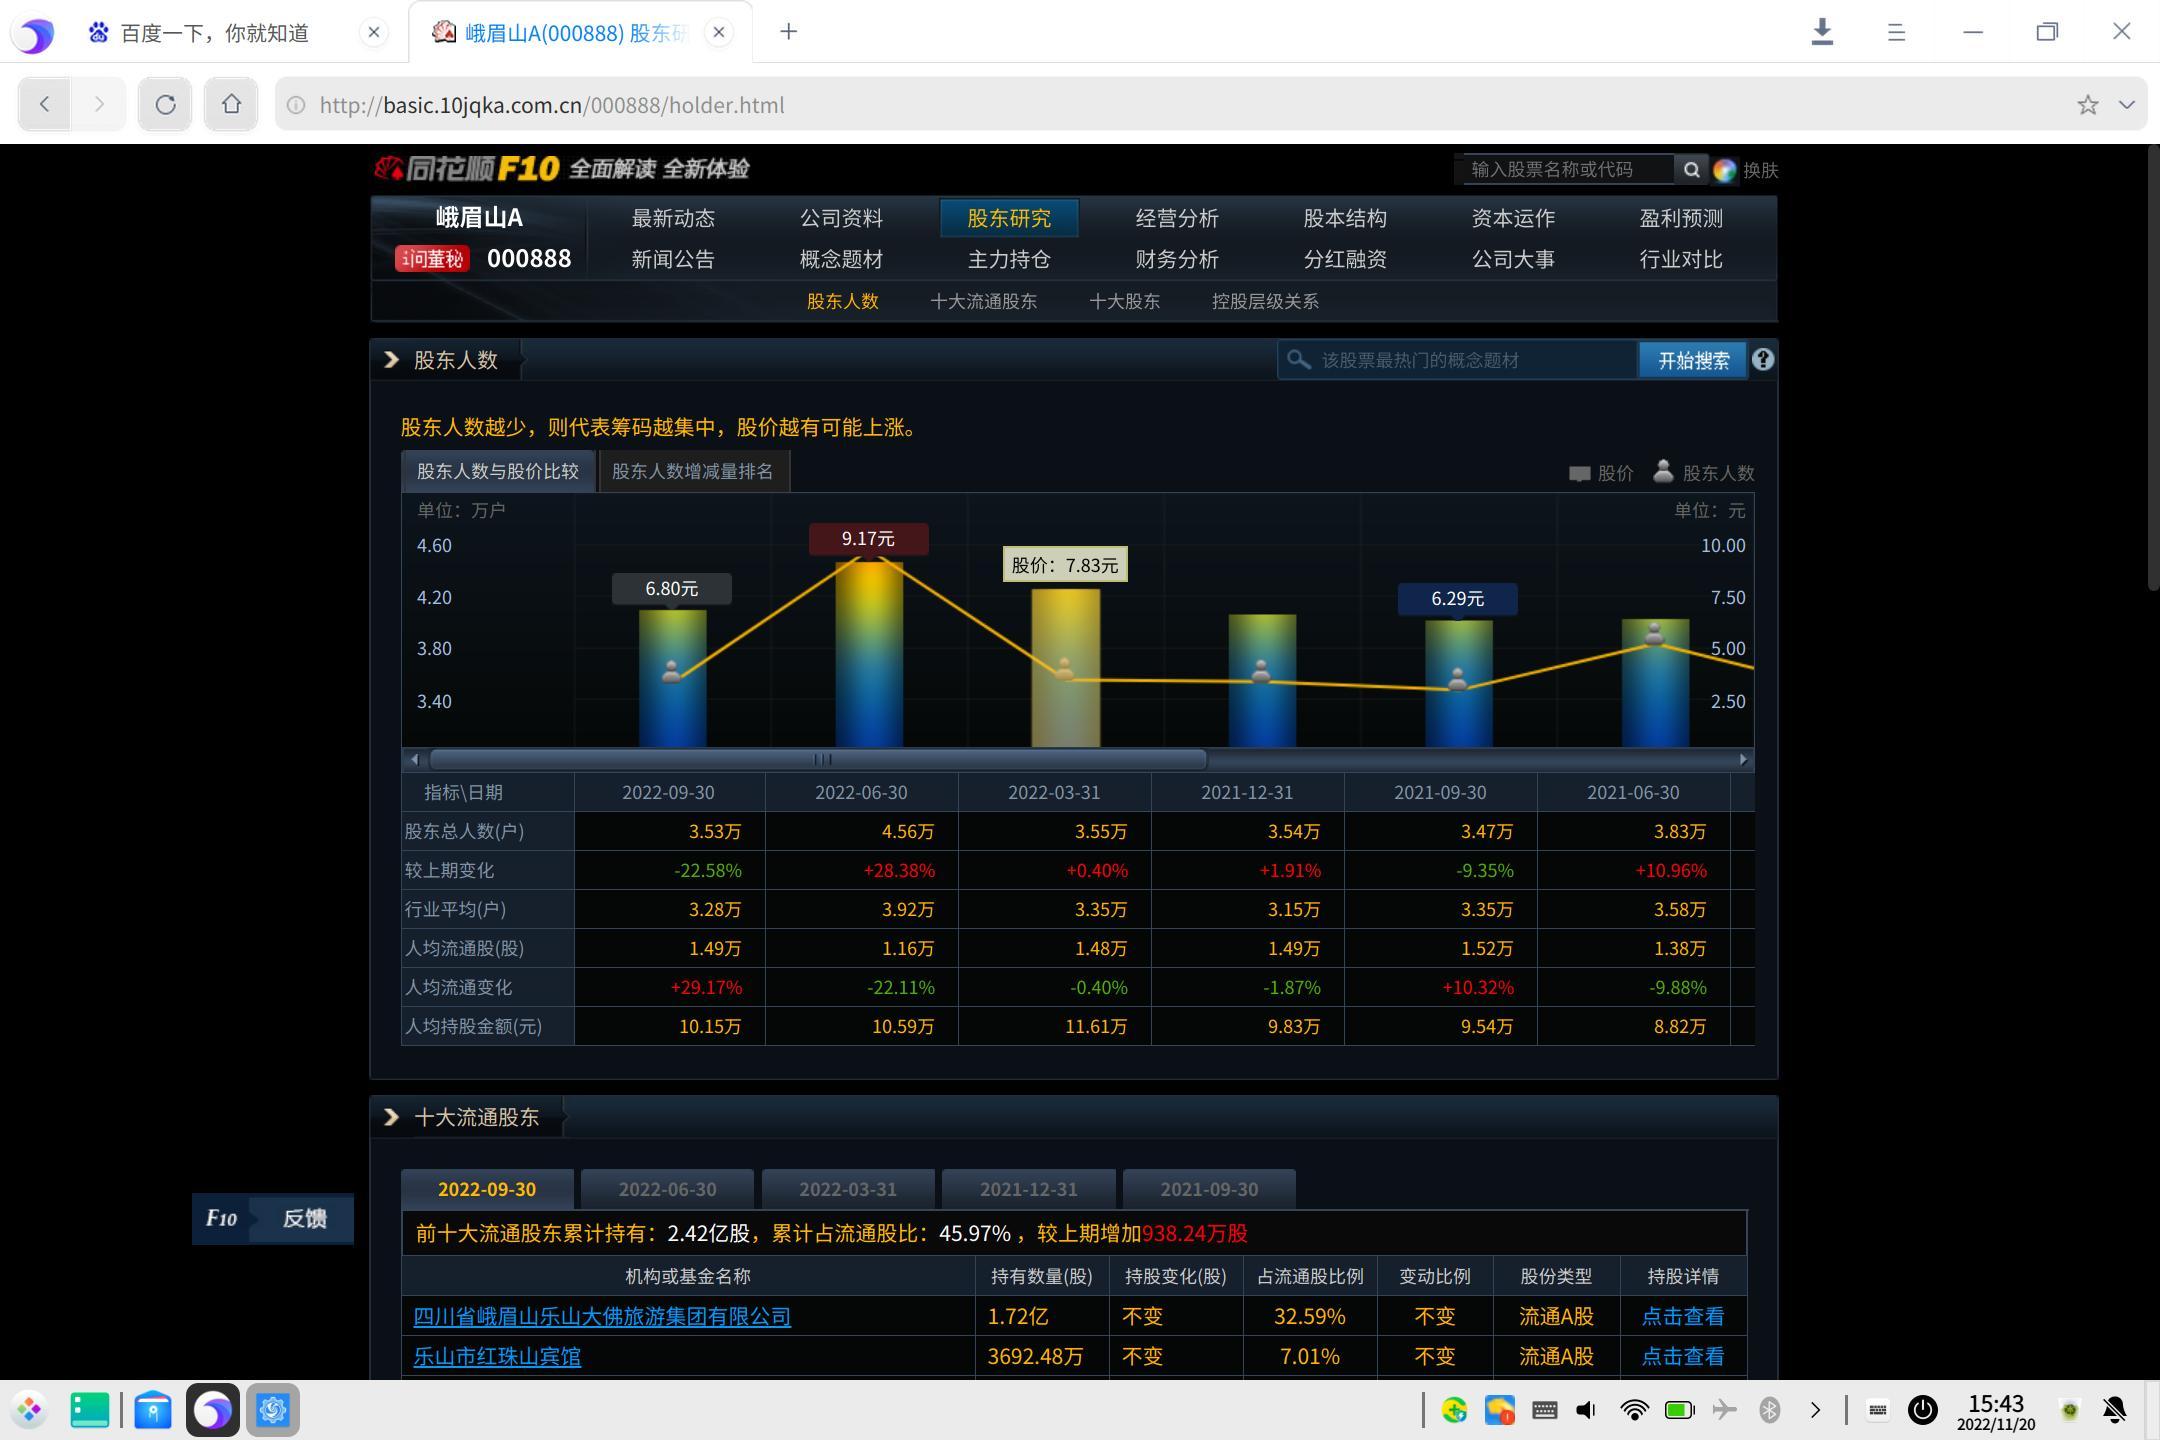Mute notifications with the tray bell icon

(2114, 1410)
